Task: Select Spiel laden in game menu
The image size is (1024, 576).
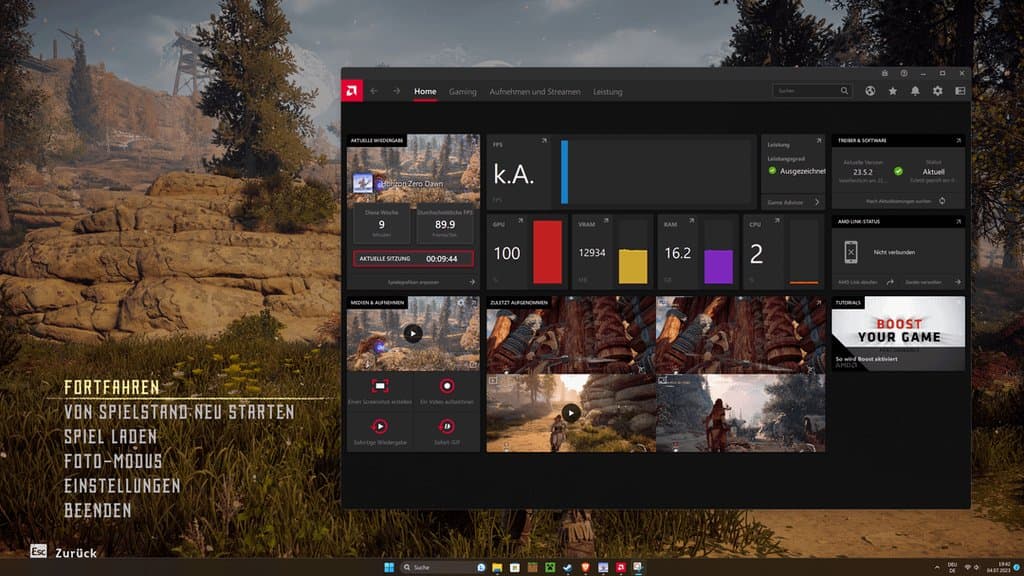Action: 110,436
